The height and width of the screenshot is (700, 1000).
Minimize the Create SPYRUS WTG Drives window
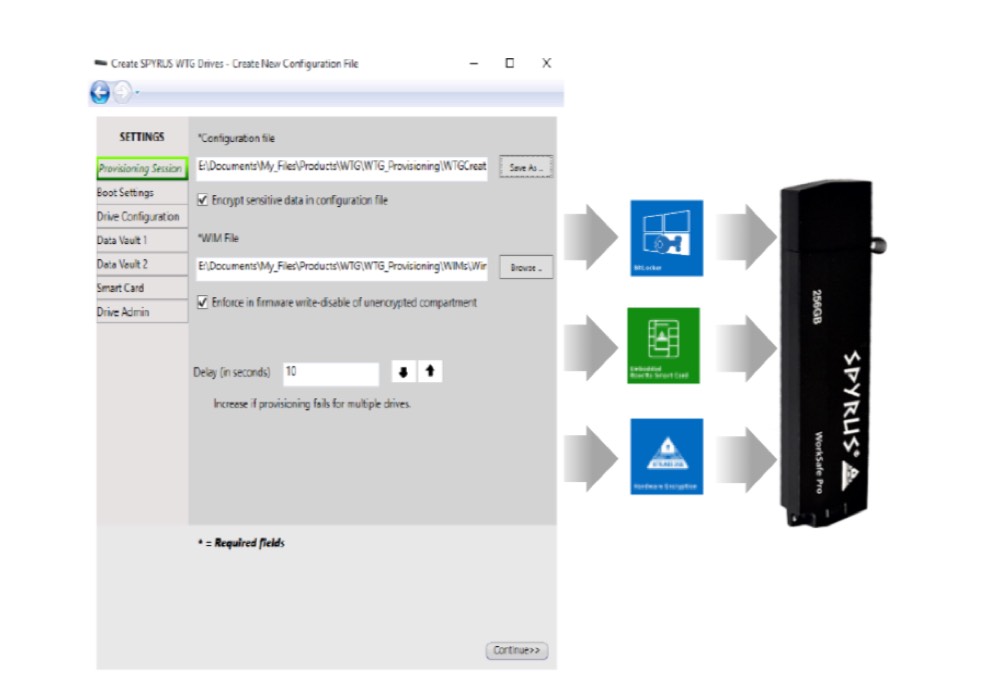point(474,63)
